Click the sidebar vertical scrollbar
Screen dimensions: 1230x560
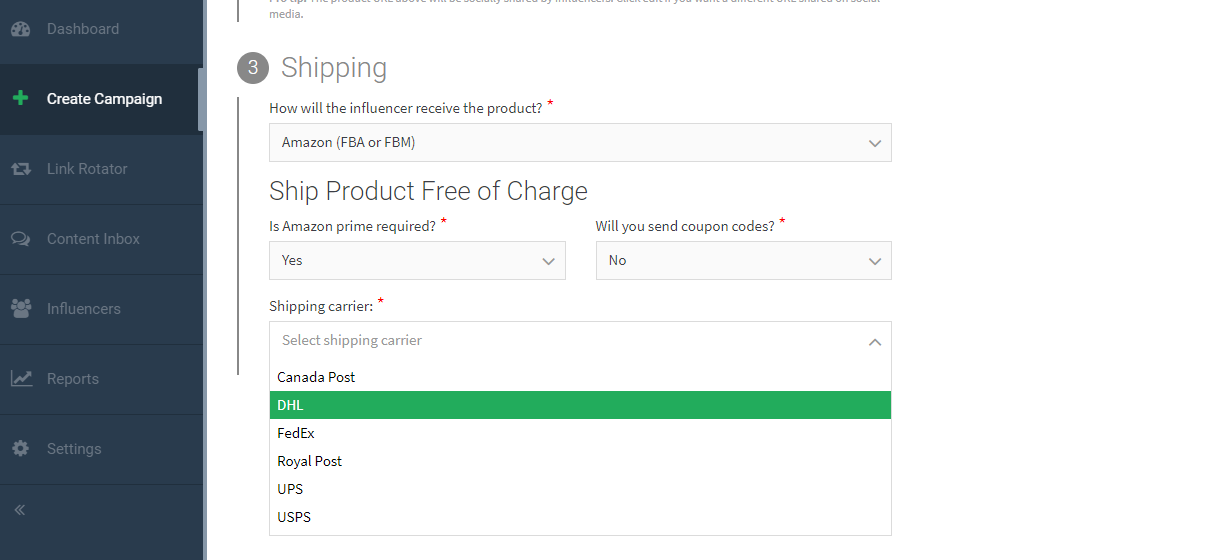pyautogui.click(x=201, y=100)
